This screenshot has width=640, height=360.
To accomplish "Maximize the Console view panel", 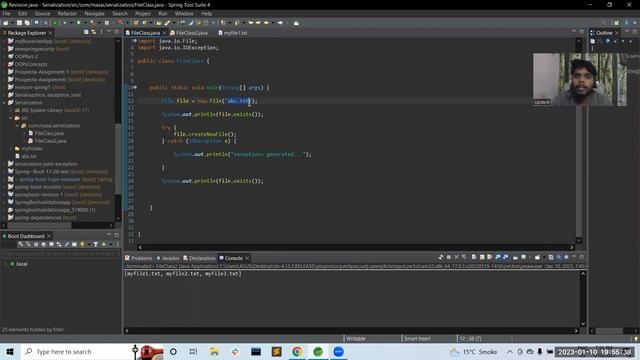I will click(x=582, y=257).
